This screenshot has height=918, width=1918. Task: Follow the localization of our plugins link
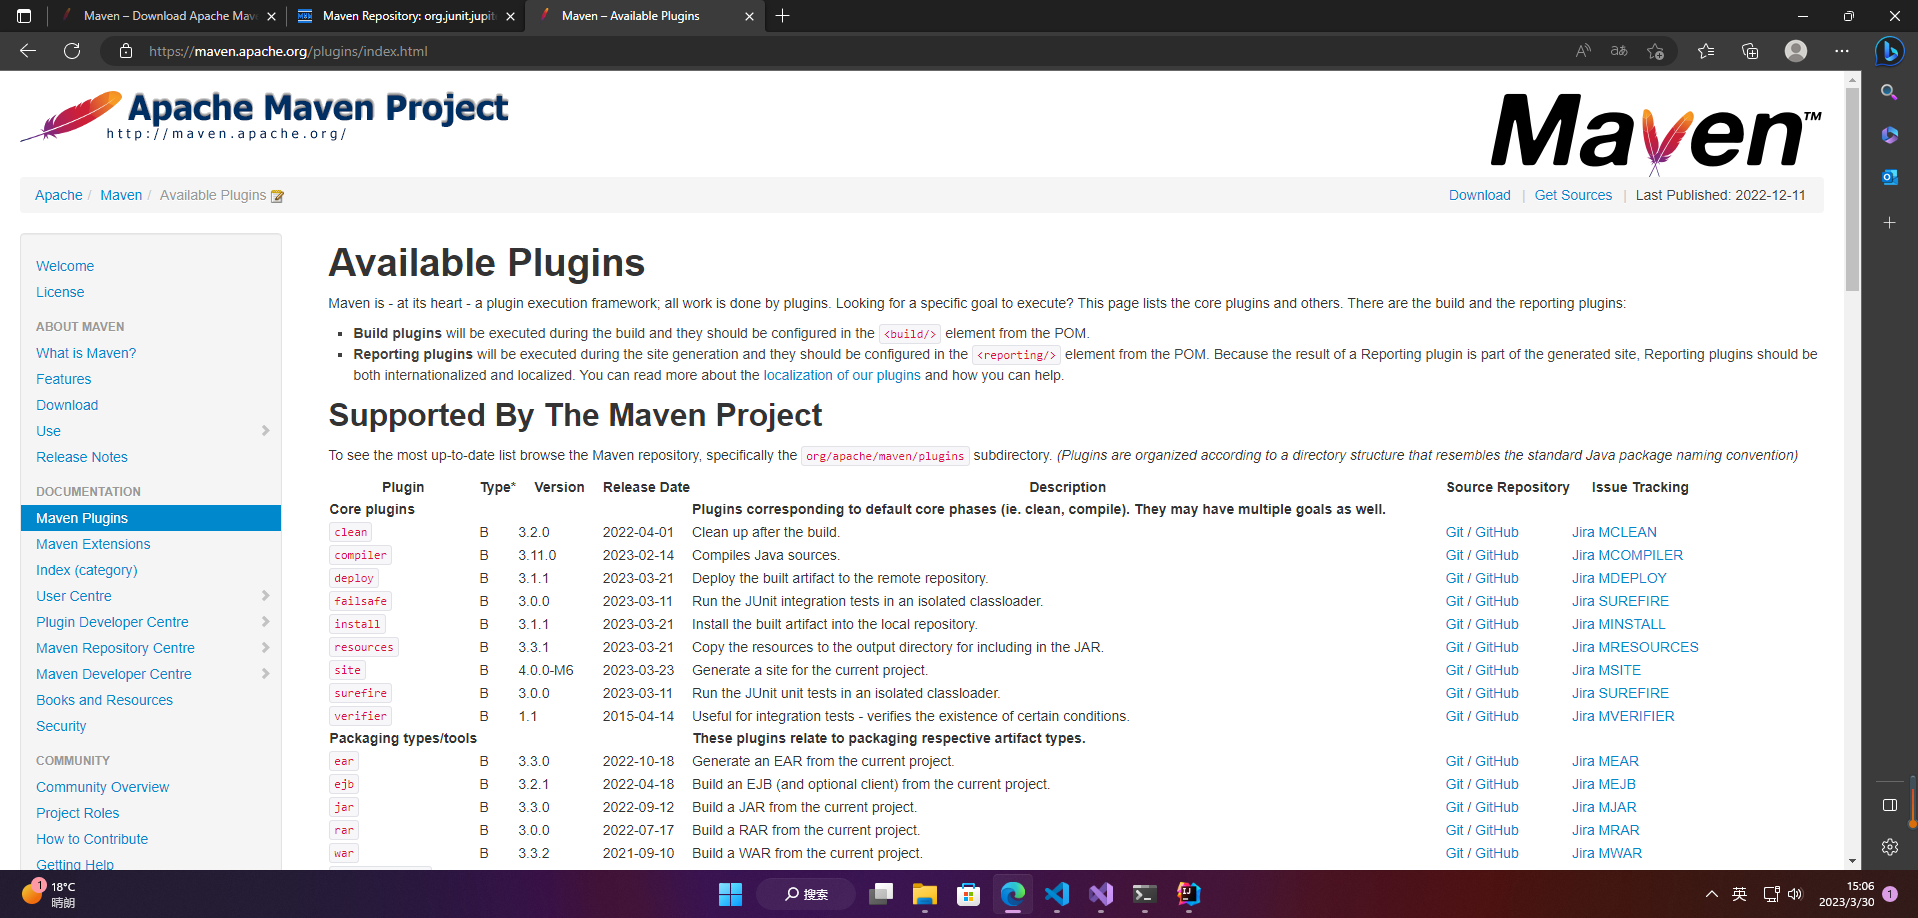(842, 375)
